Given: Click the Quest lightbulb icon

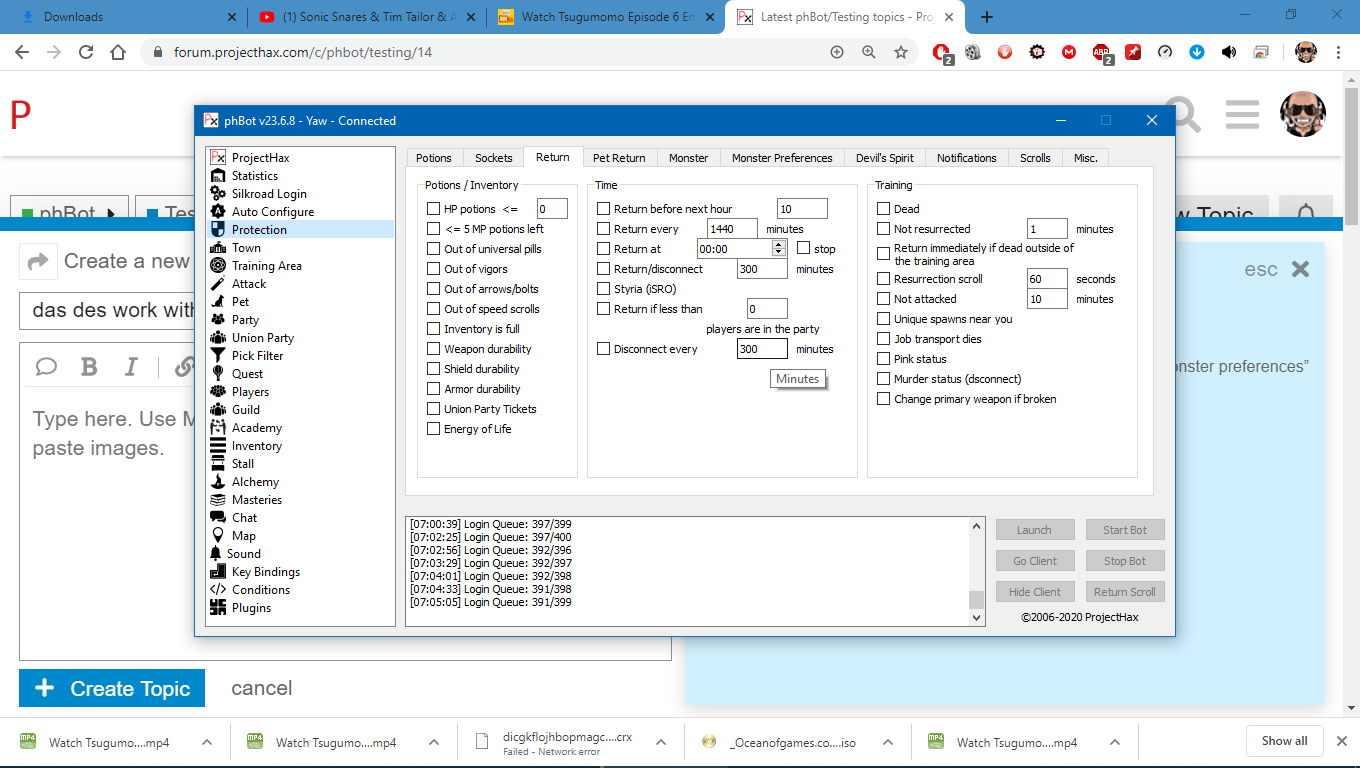Looking at the screenshot, I should pyautogui.click(x=217, y=374).
